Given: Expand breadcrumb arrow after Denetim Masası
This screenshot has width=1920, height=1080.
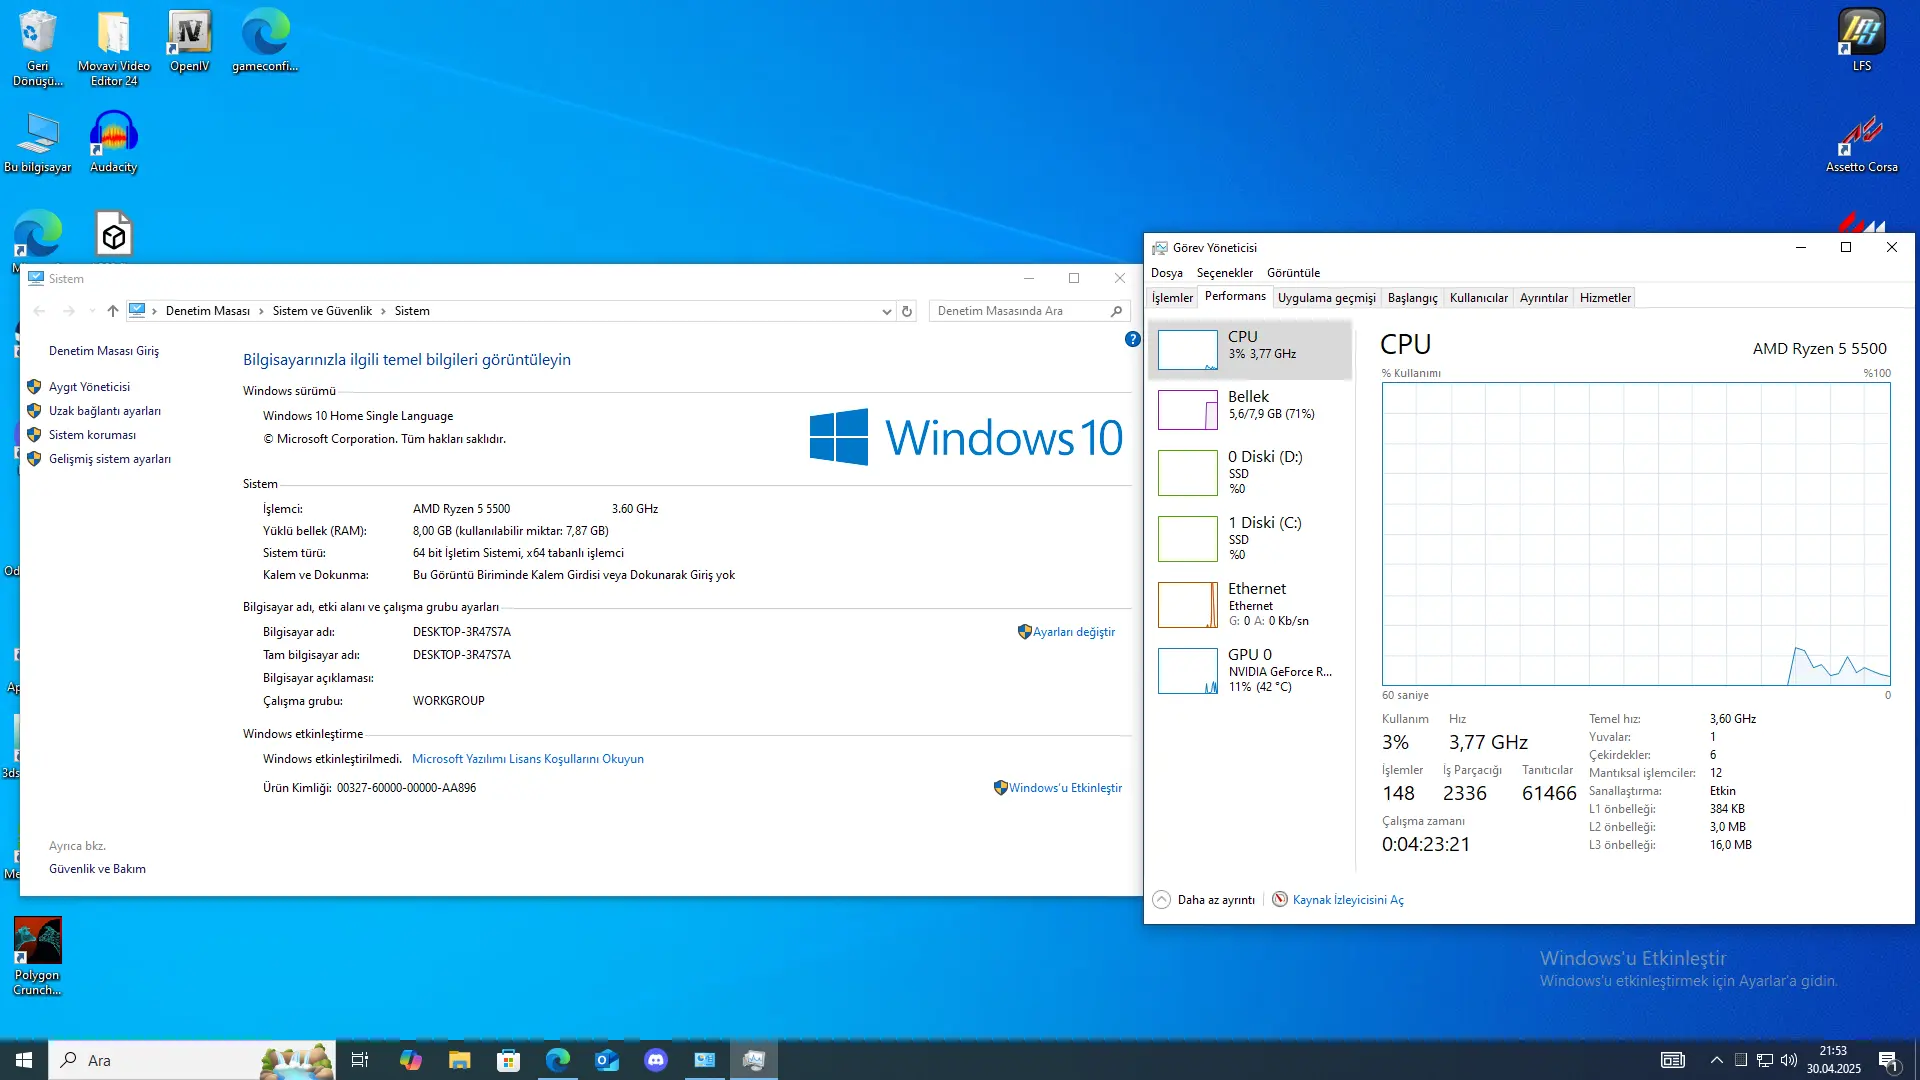Looking at the screenshot, I should tap(261, 311).
